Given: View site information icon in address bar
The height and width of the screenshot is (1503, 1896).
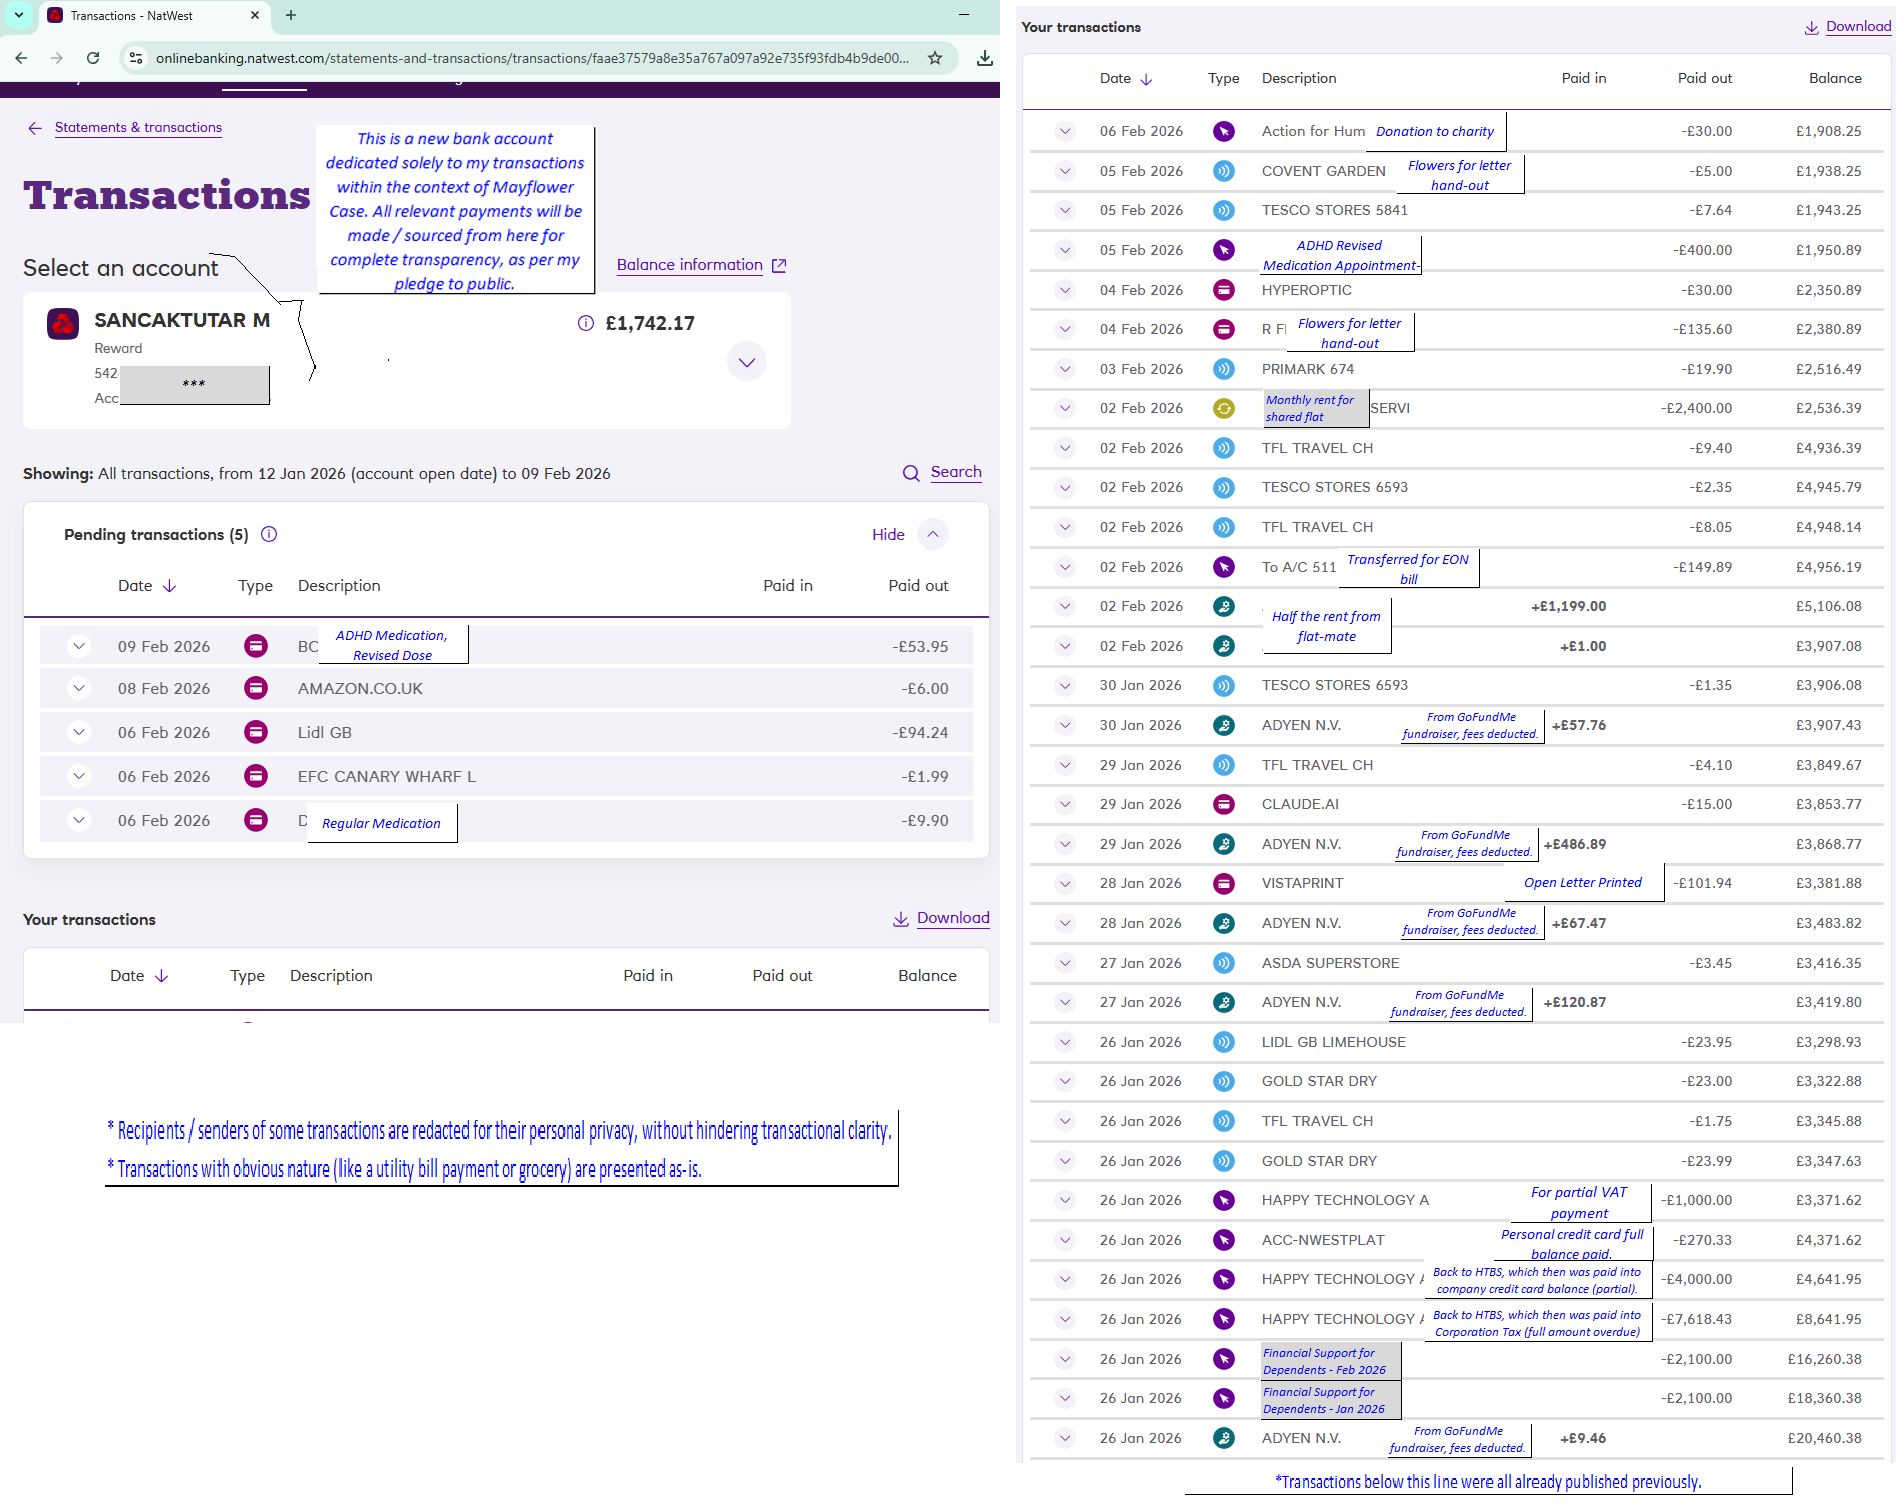Looking at the screenshot, I should 137,58.
